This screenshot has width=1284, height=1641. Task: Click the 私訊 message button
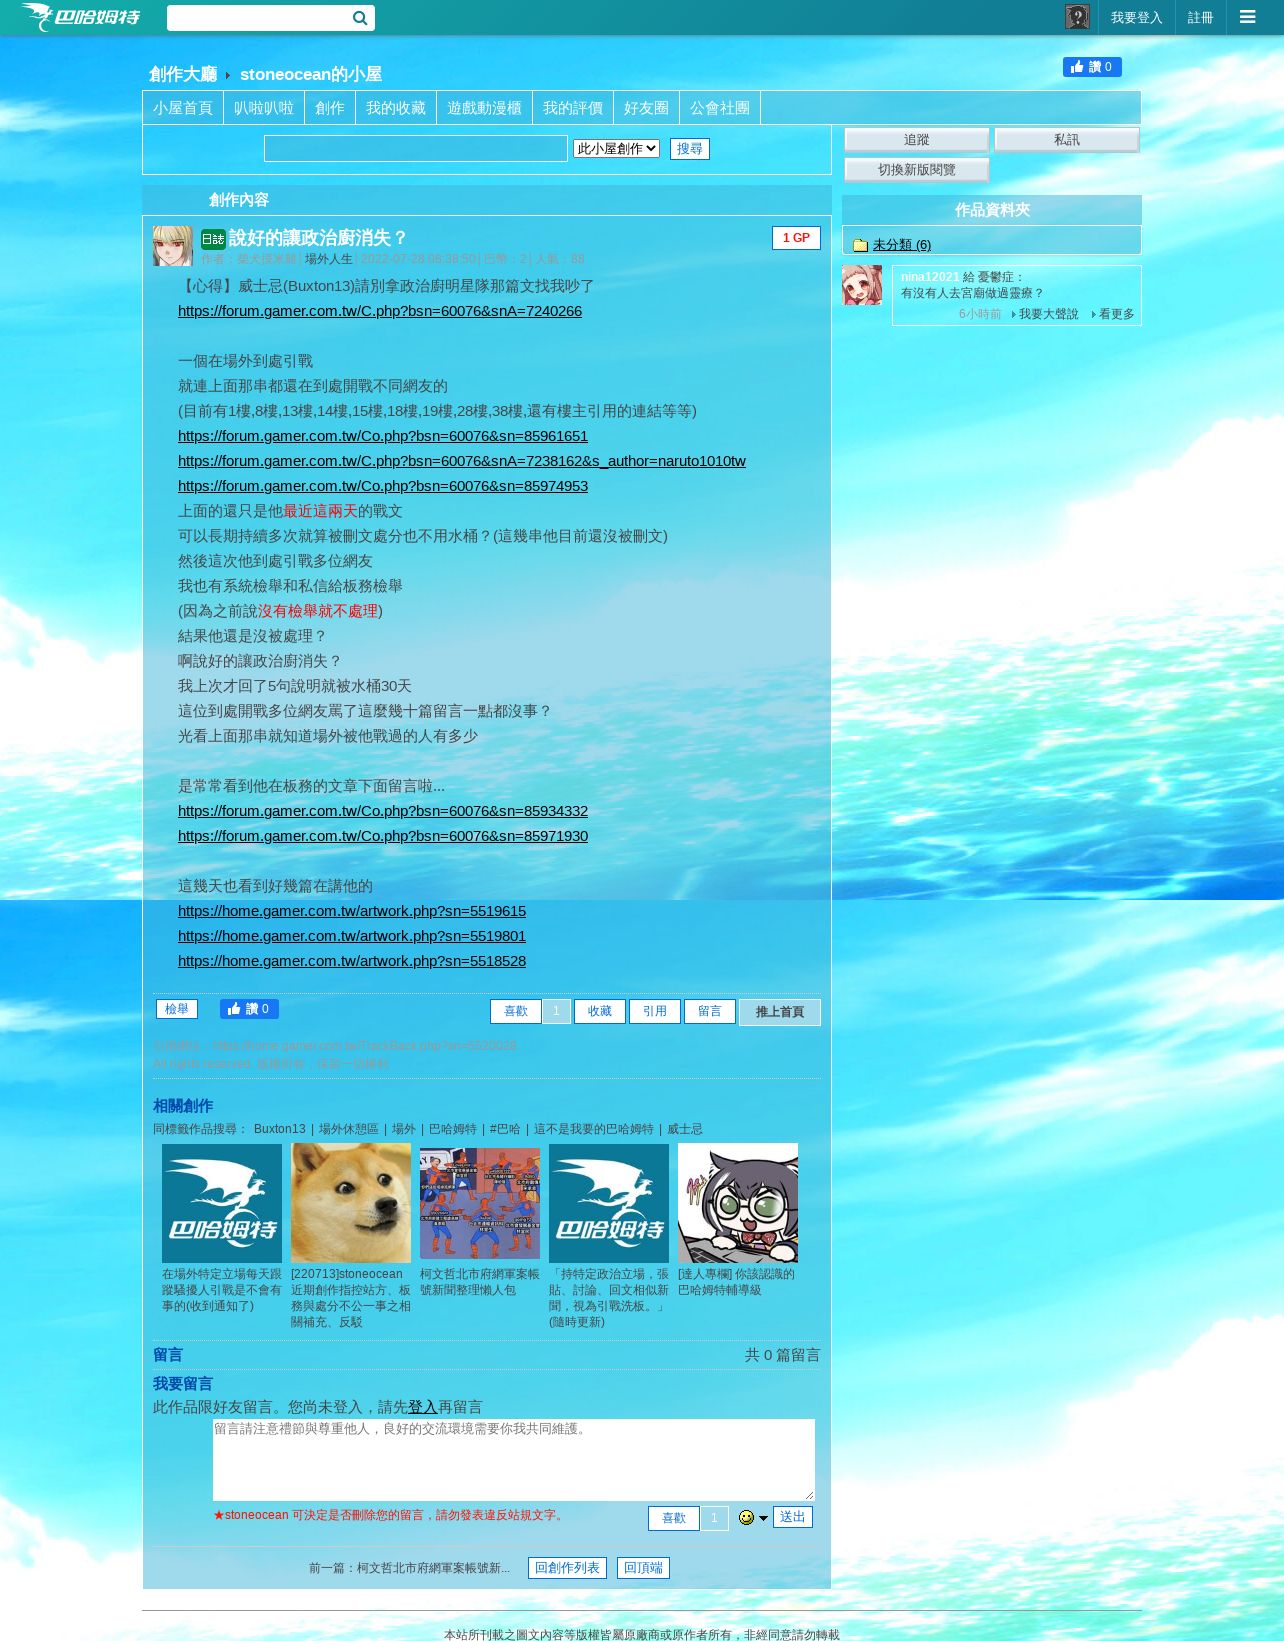(1067, 140)
